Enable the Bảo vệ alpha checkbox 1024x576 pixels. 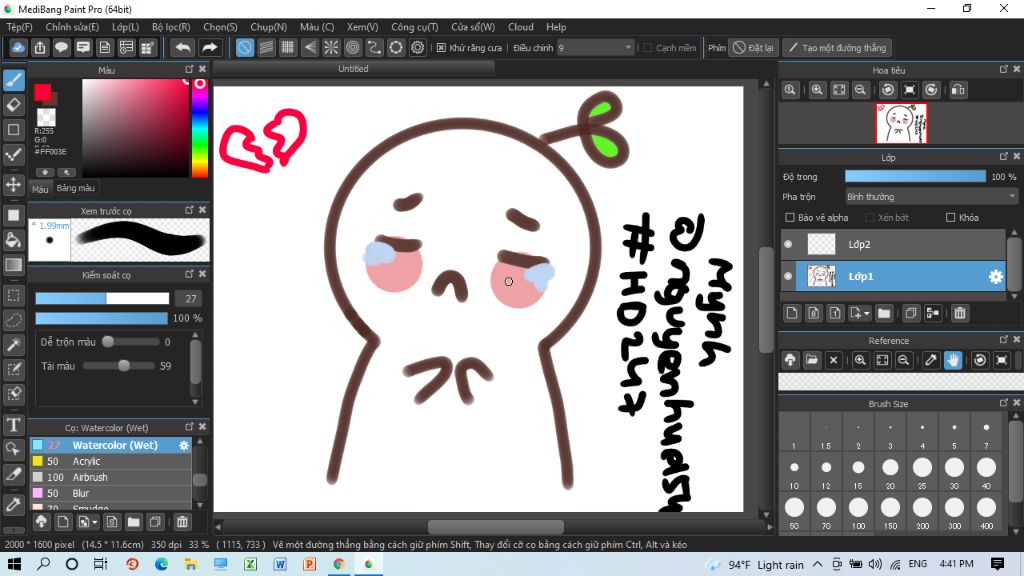790,217
